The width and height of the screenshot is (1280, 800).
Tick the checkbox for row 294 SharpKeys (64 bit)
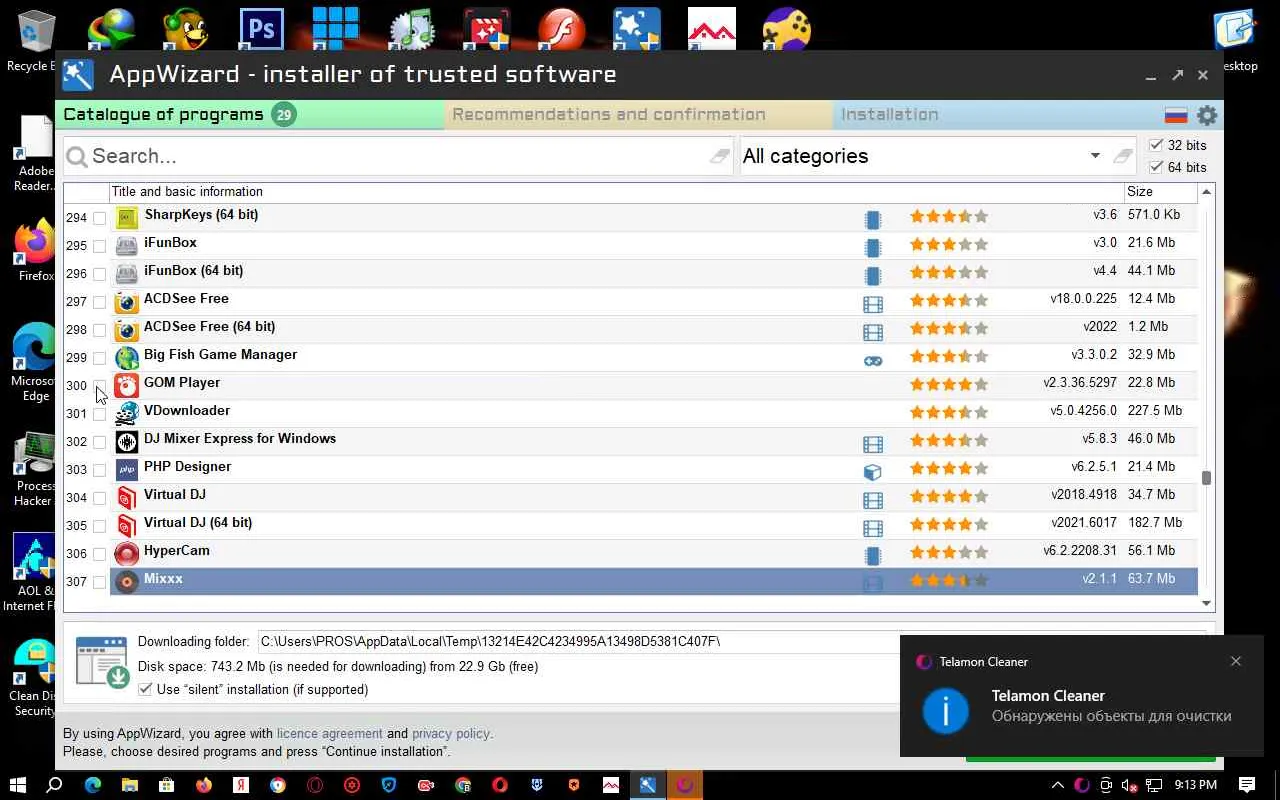[x=99, y=218]
